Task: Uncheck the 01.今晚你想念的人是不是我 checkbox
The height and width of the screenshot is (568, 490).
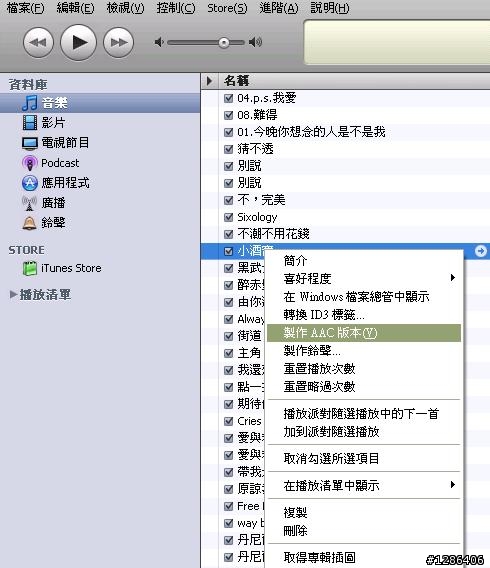Action: pos(228,132)
